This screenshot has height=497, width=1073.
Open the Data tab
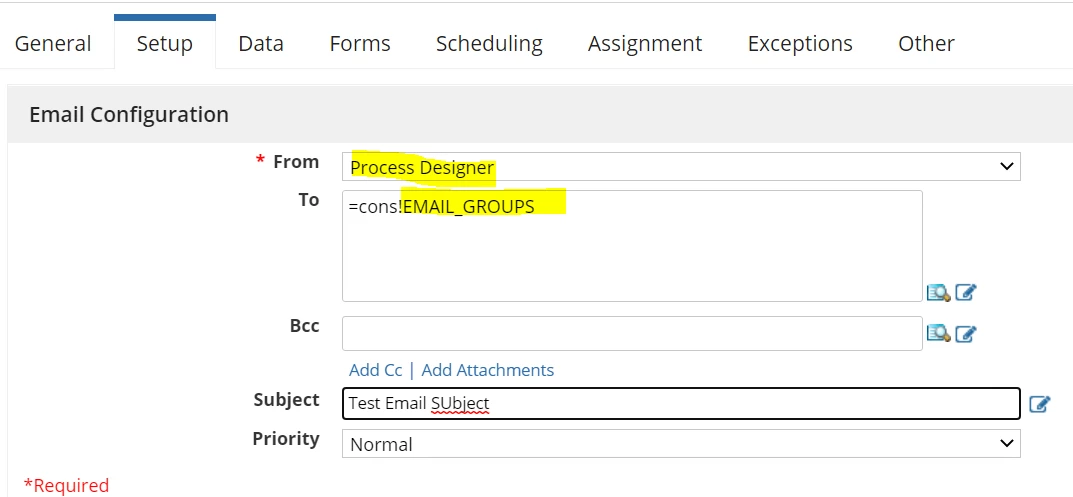(x=261, y=43)
